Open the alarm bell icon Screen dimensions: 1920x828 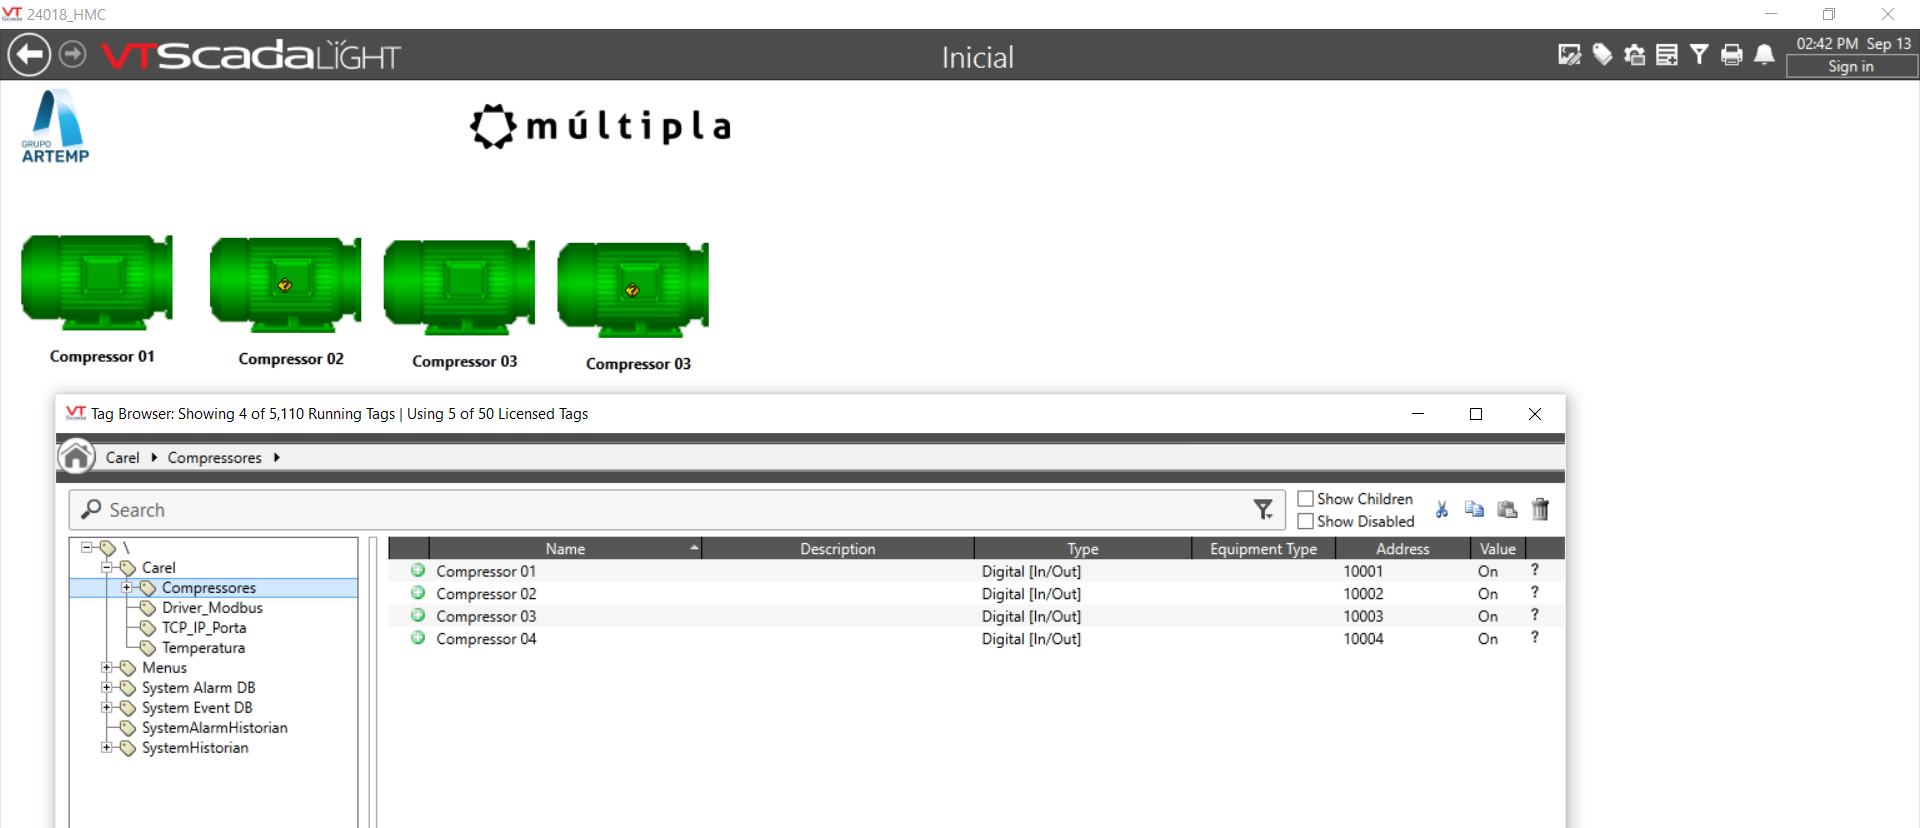pos(1765,55)
